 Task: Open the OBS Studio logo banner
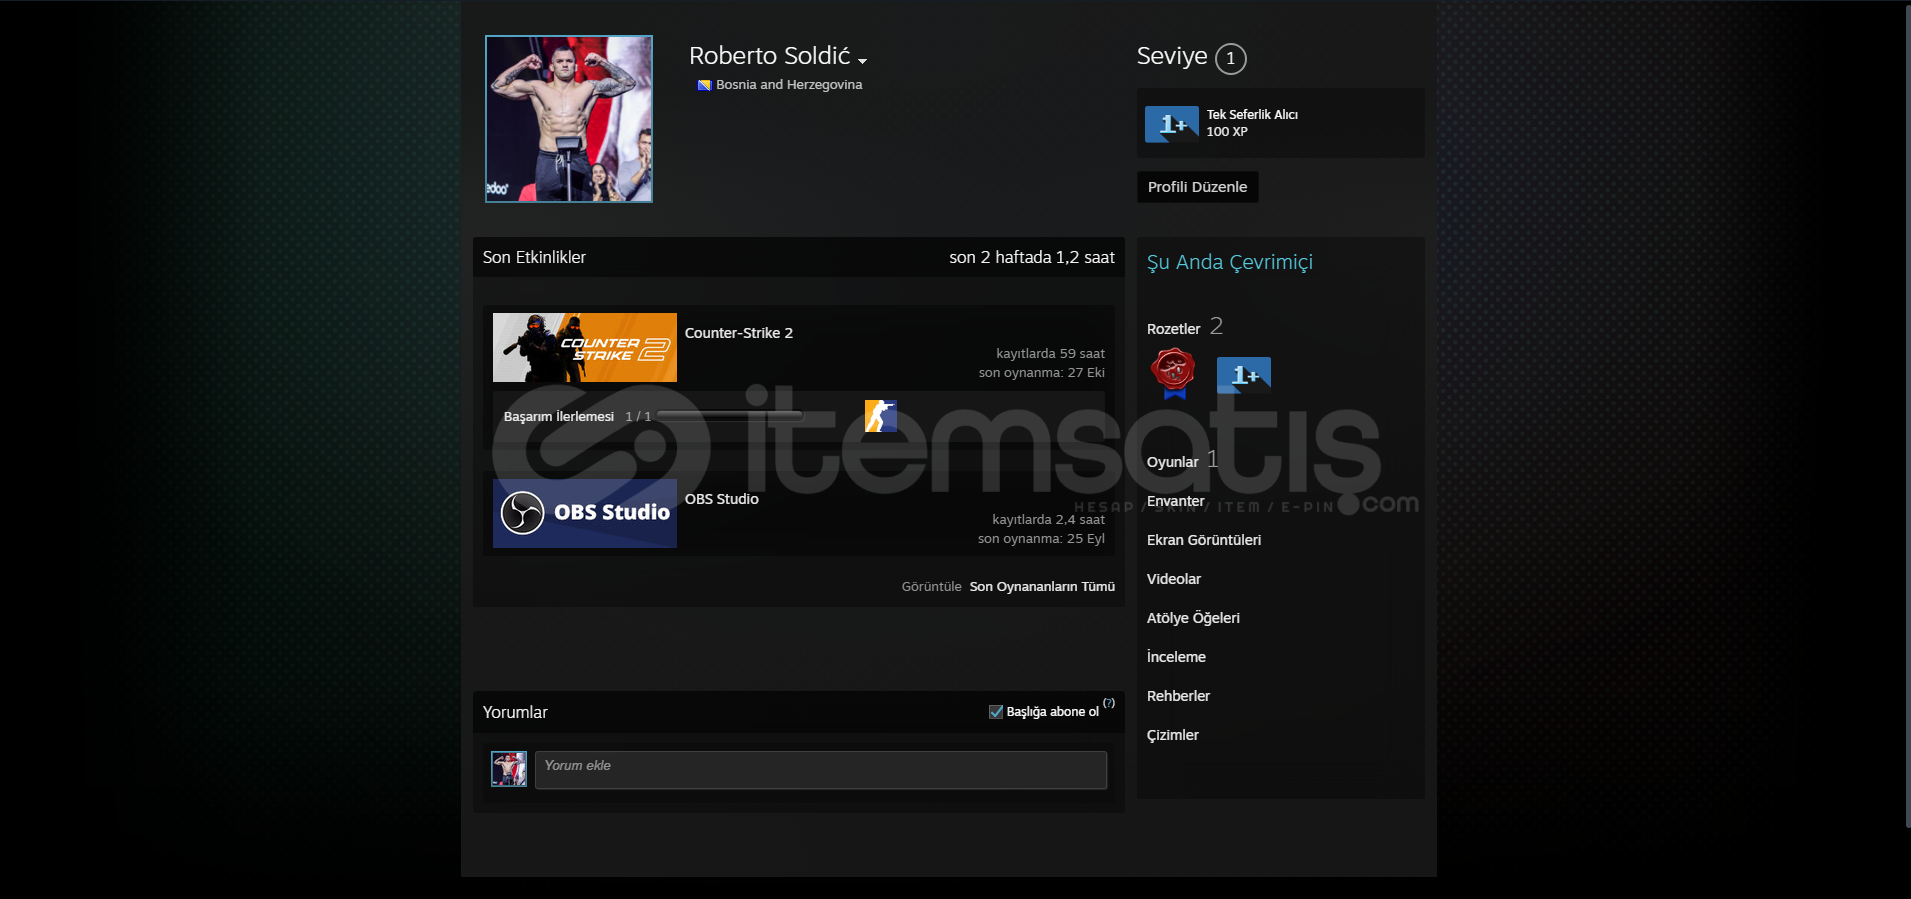pyautogui.click(x=584, y=513)
